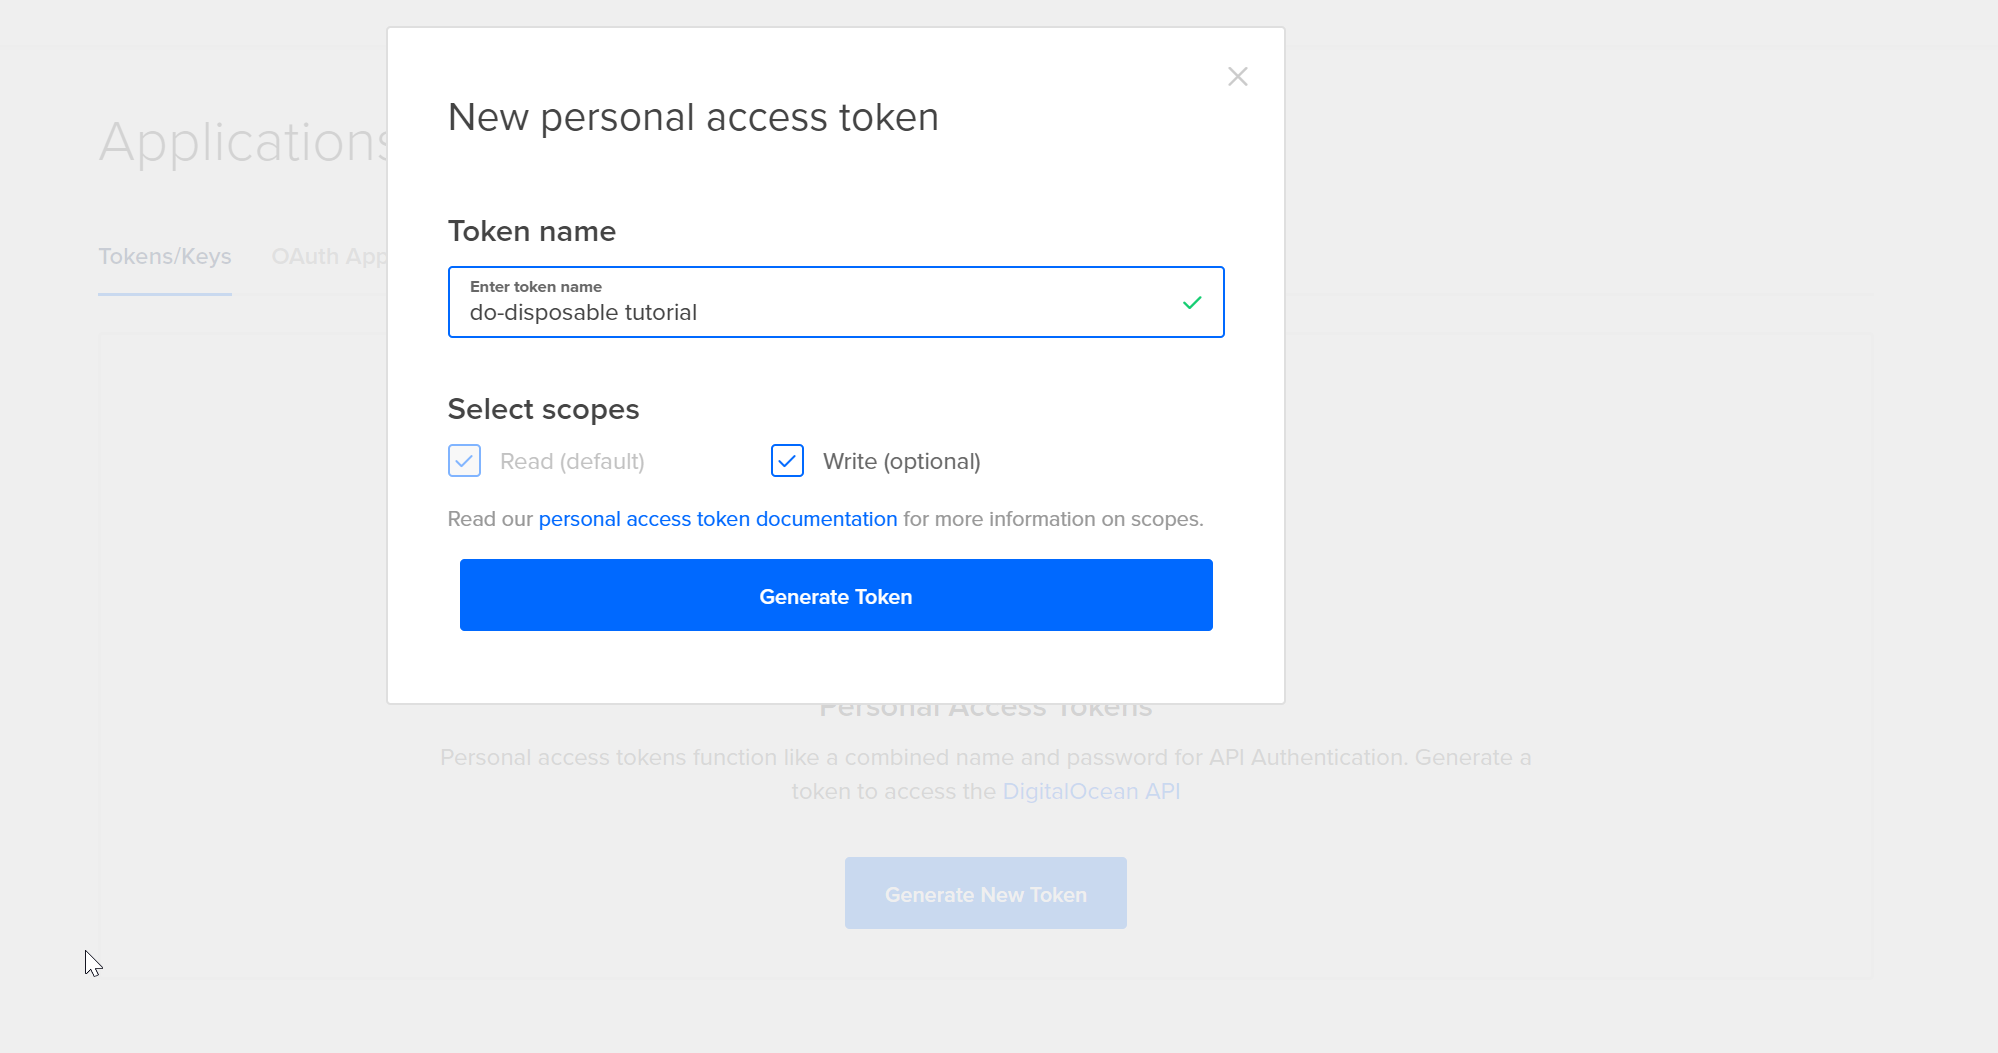This screenshot has width=1998, height=1053.
Task: Click the "Read (default)" label text
Action: (572, 461)
